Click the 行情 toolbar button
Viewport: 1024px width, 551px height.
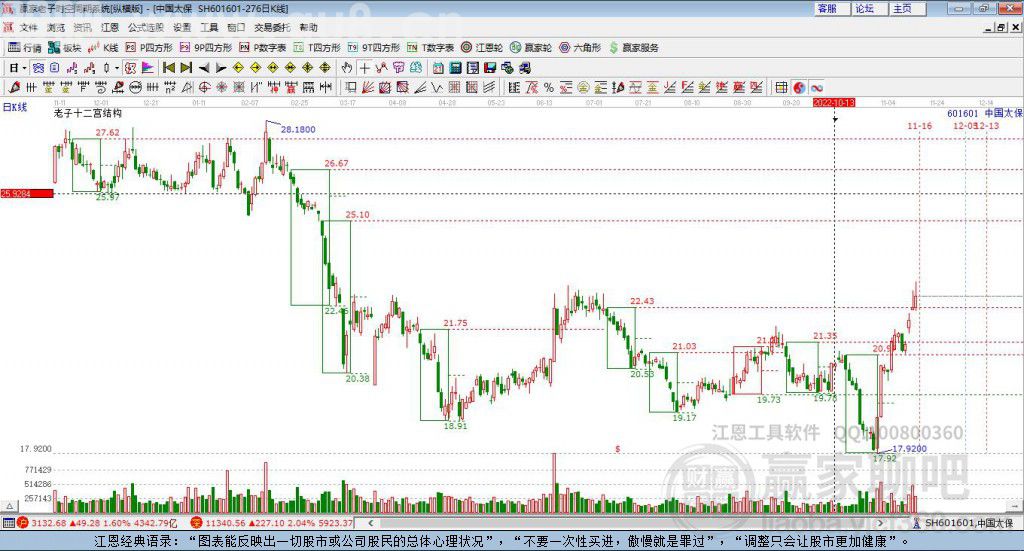tap(25, 48)
